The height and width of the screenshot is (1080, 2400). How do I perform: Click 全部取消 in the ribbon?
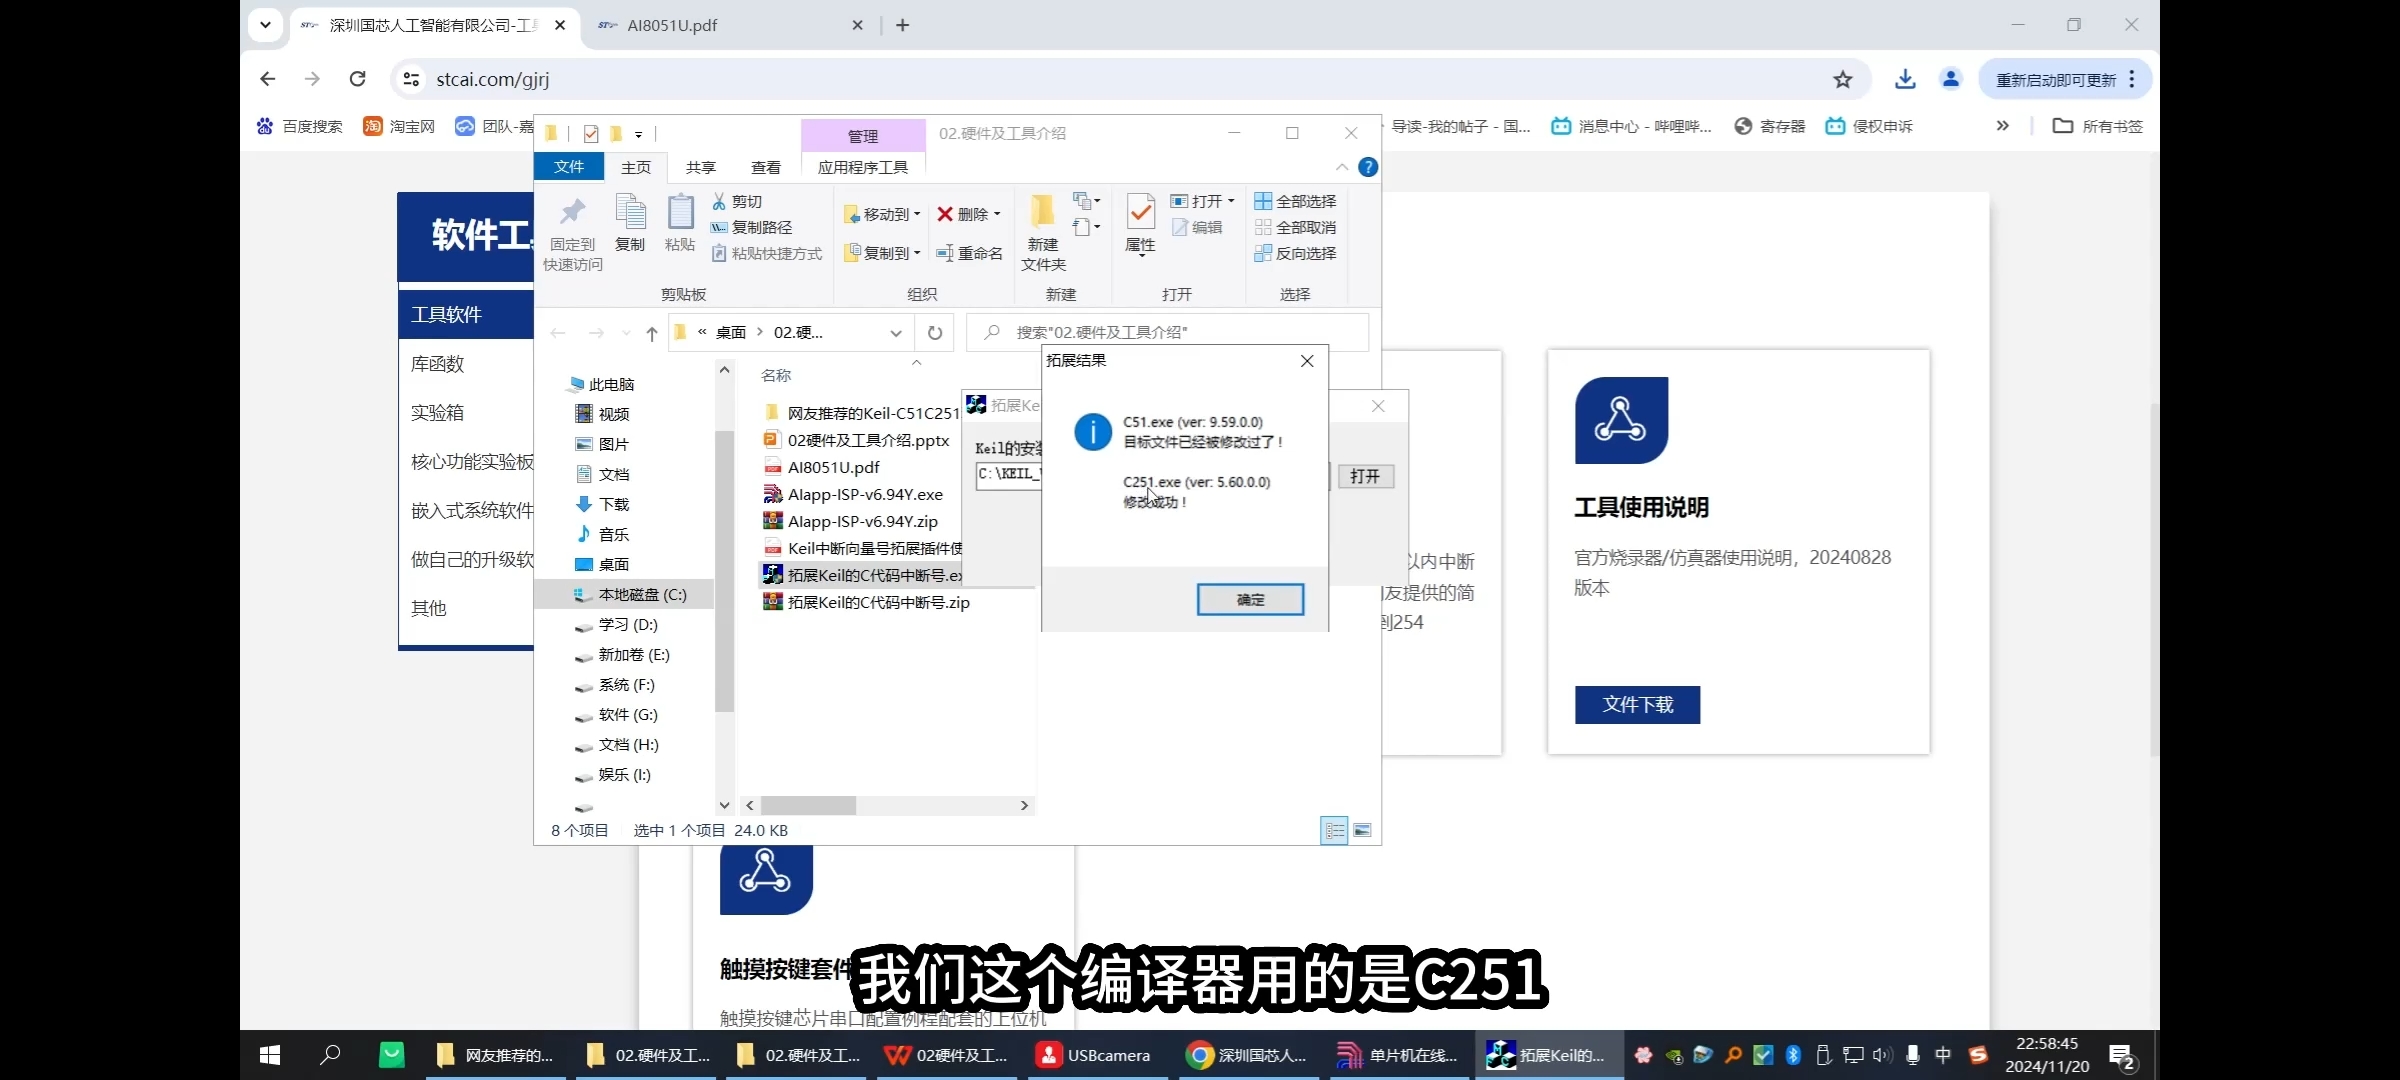[1295, 227]
